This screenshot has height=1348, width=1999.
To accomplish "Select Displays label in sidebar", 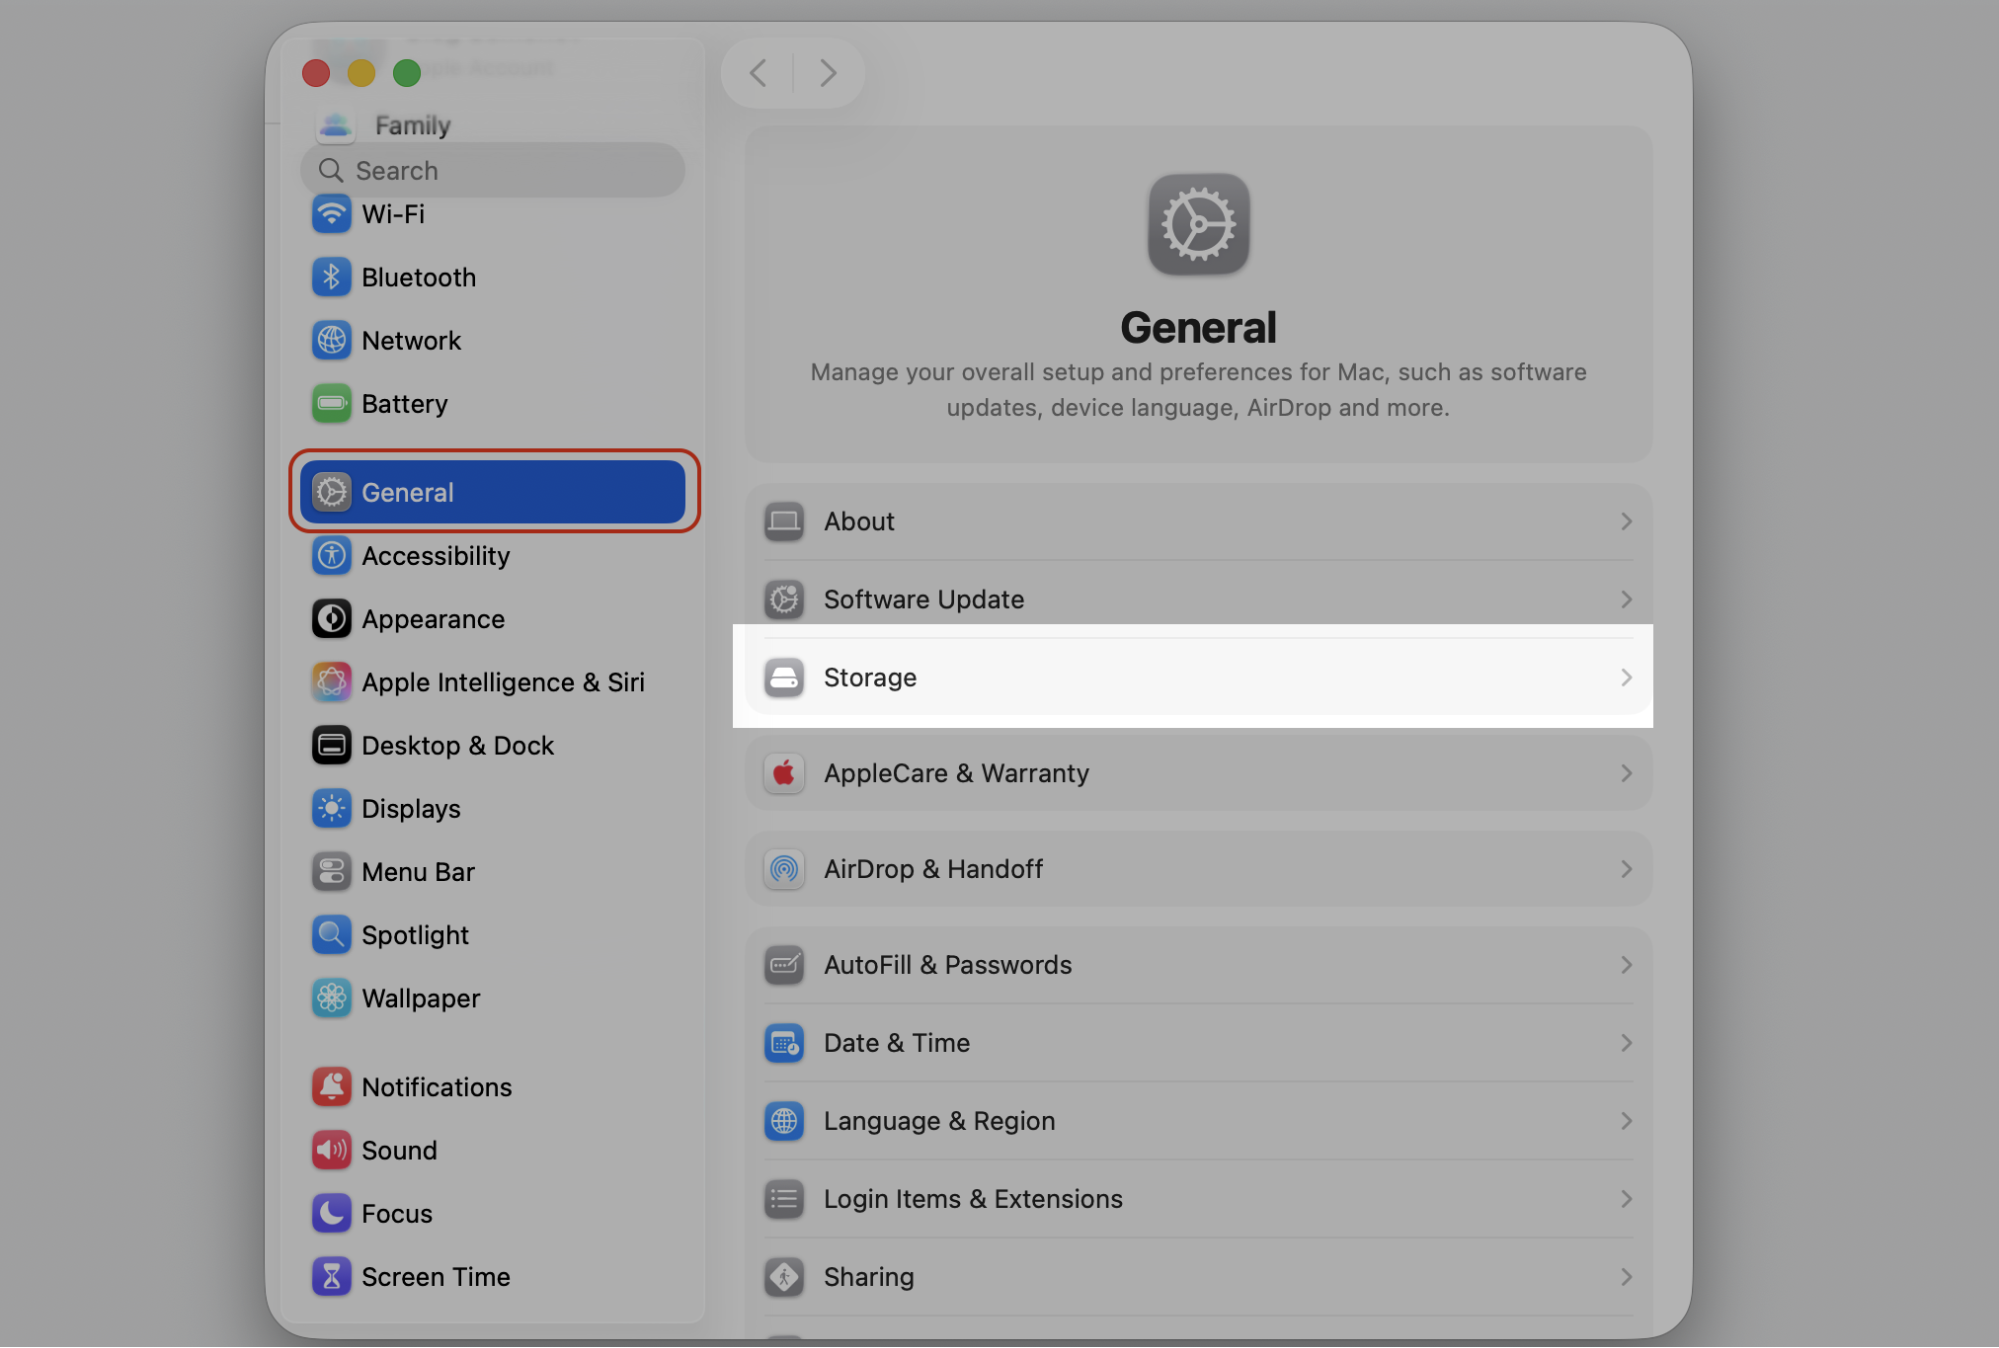I will pos(411,809).
